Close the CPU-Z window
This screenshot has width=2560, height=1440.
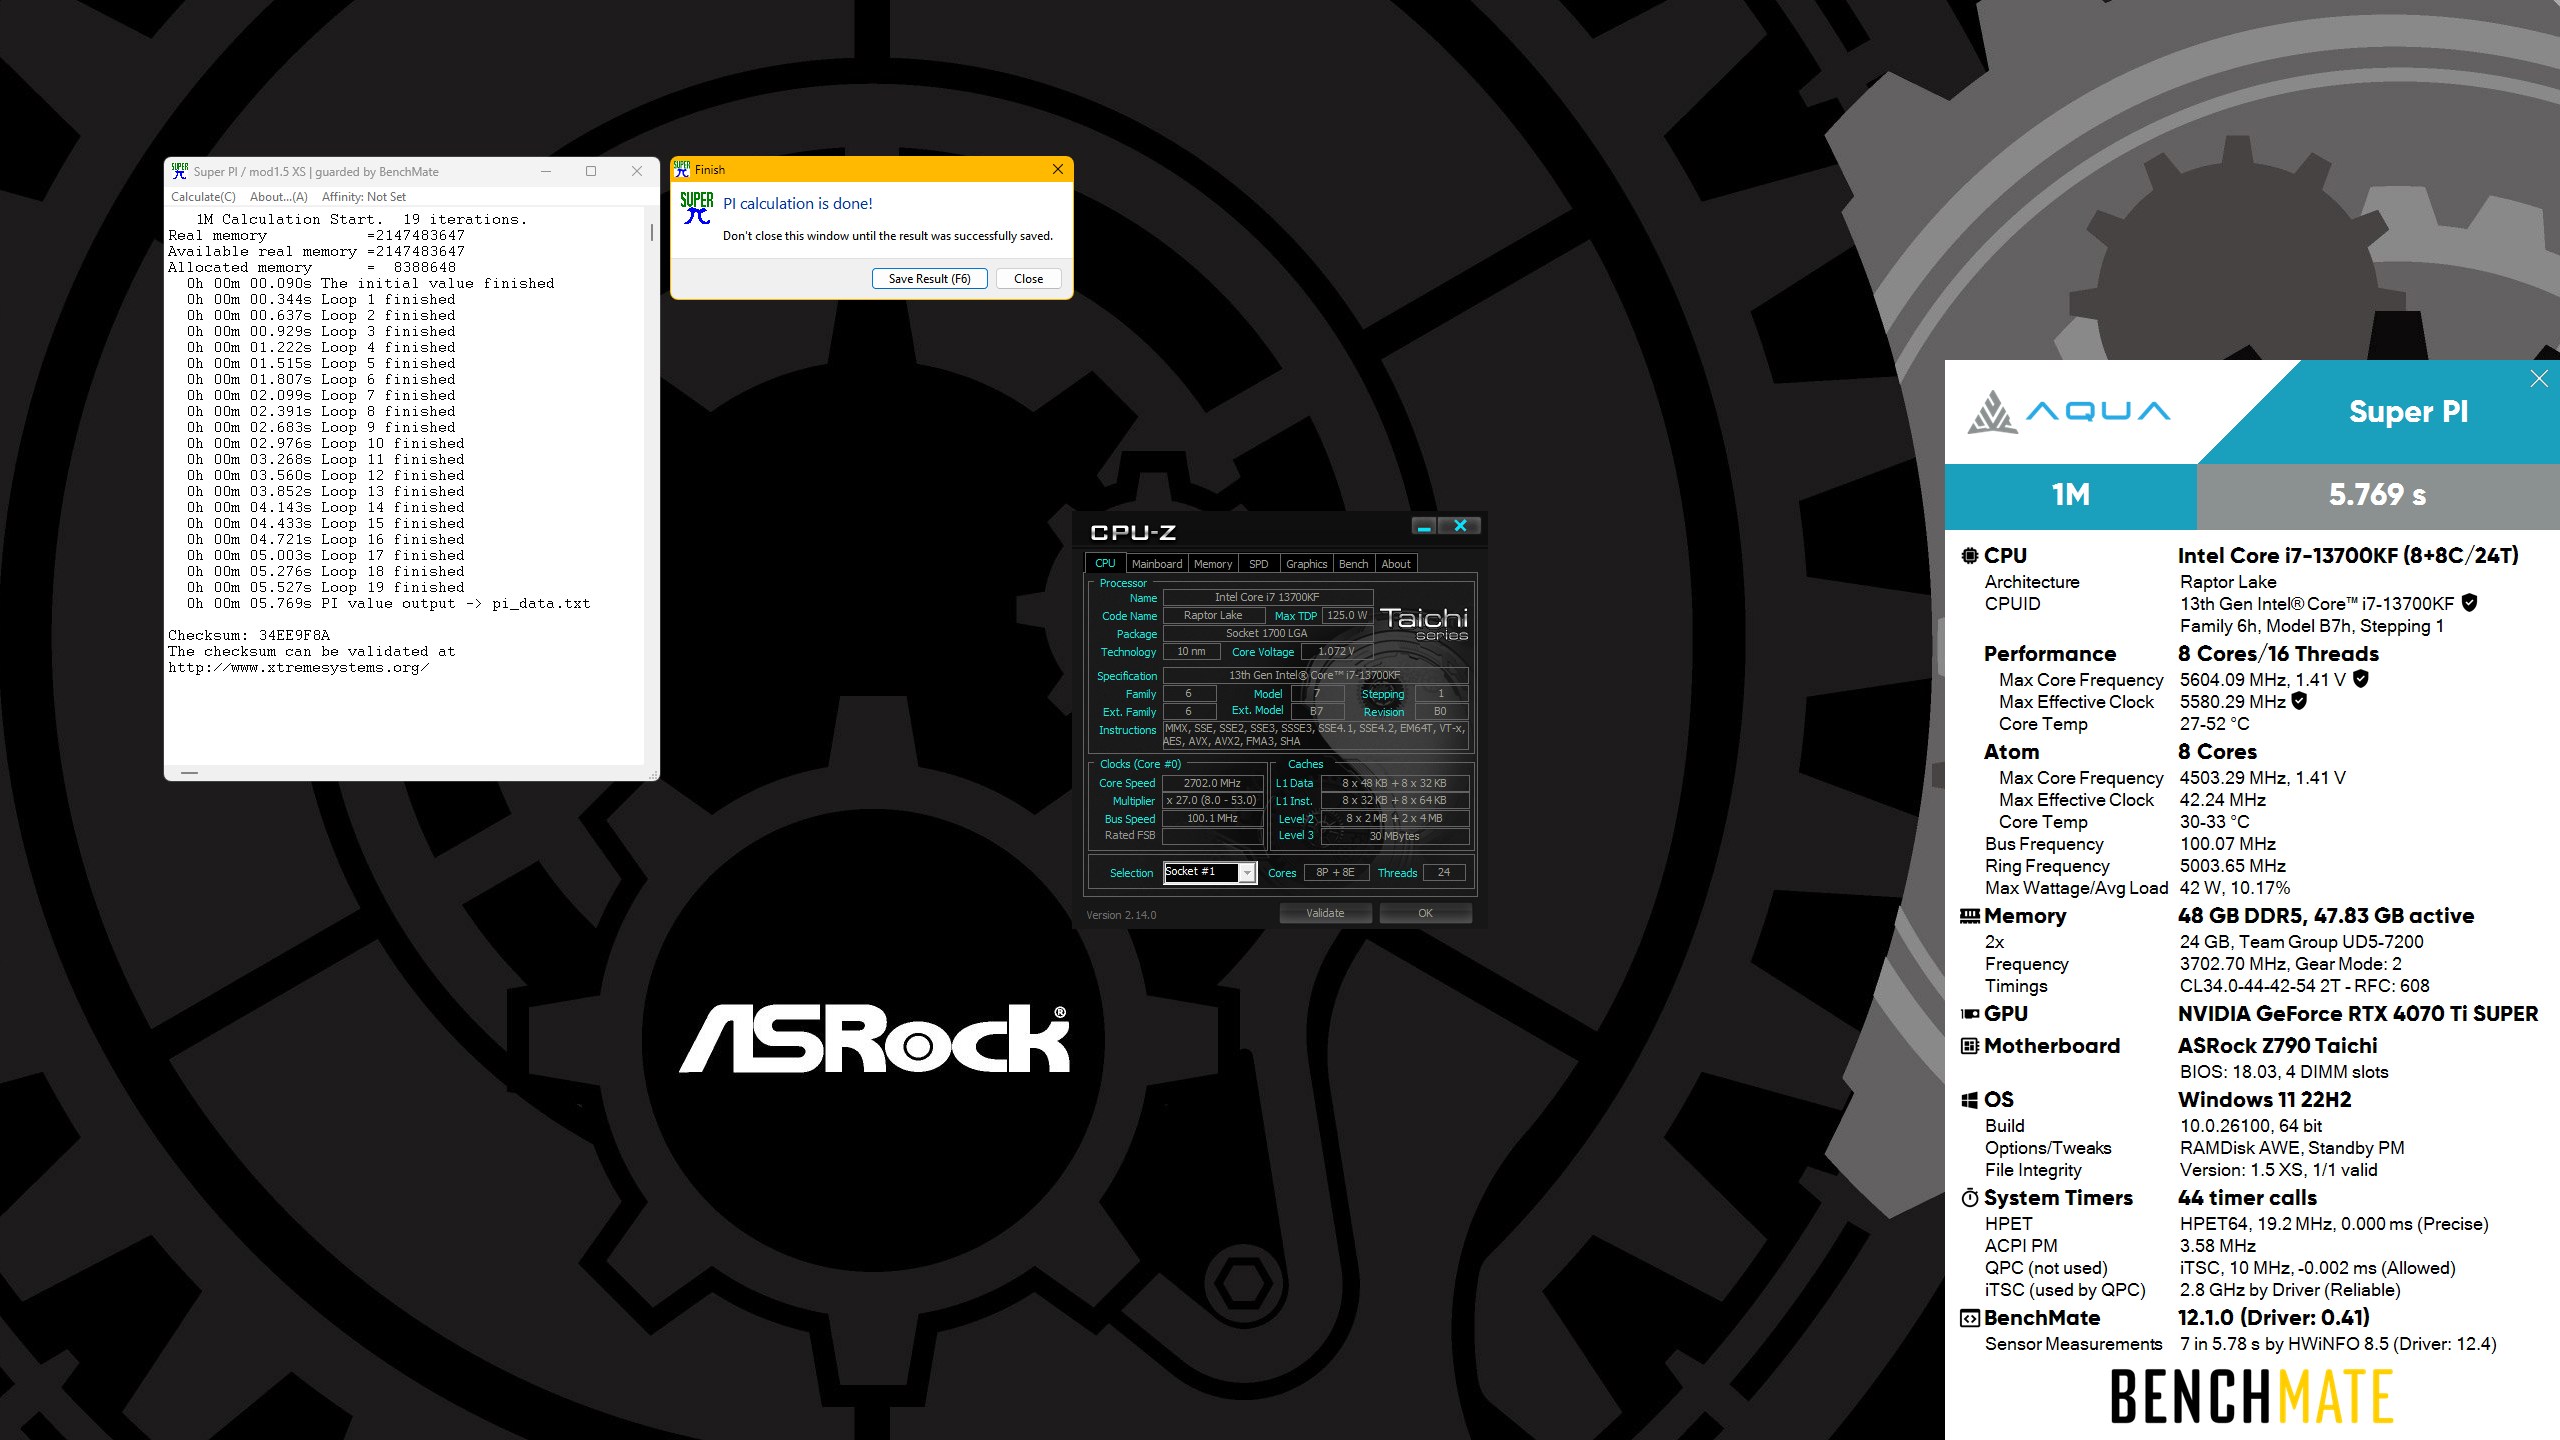tap(1460, 526)
